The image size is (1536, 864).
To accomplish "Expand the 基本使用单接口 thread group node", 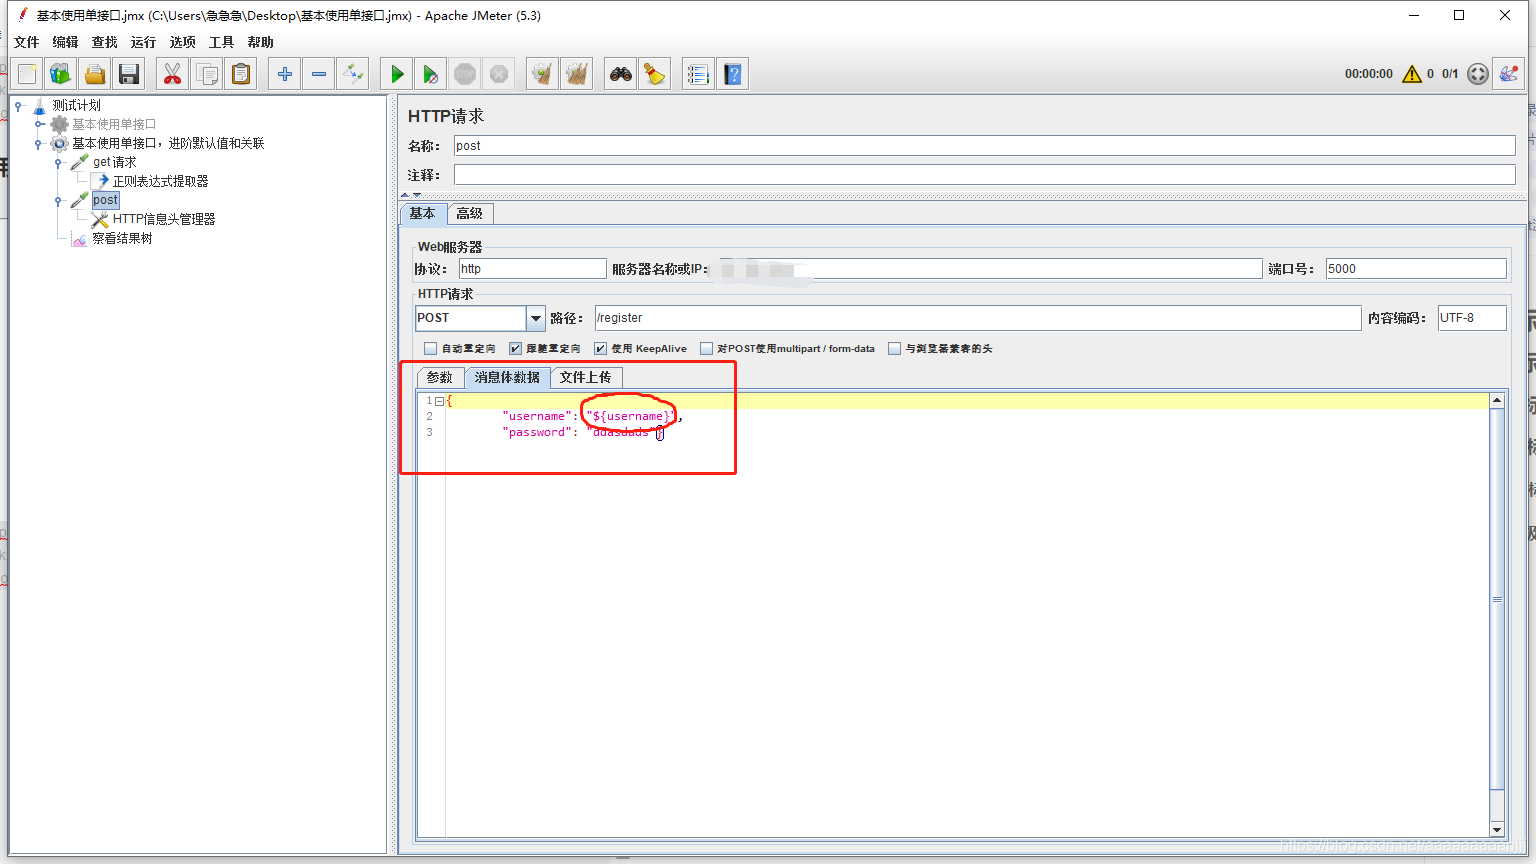I will (x=39, y=124).
